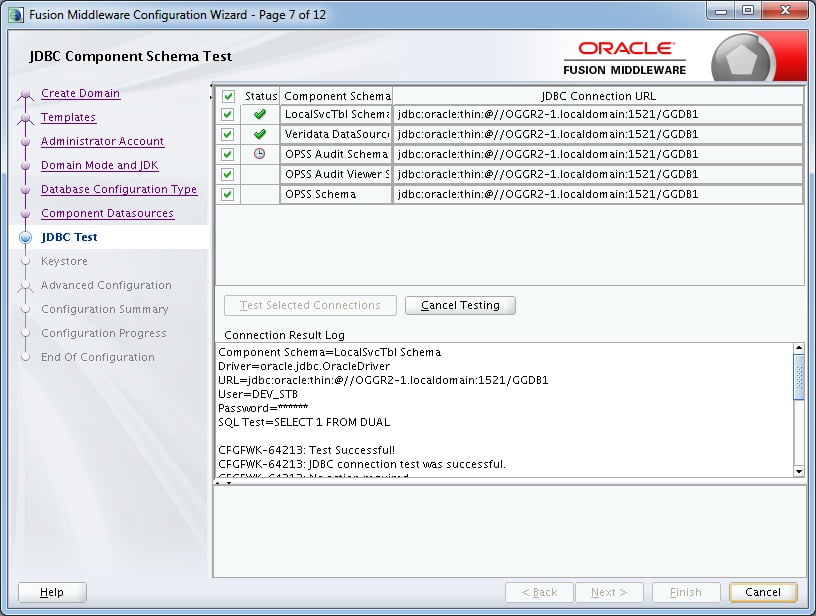Open the Administrator Account step
The height and width of the screenshot is (616, 816).
click(103, 141)
